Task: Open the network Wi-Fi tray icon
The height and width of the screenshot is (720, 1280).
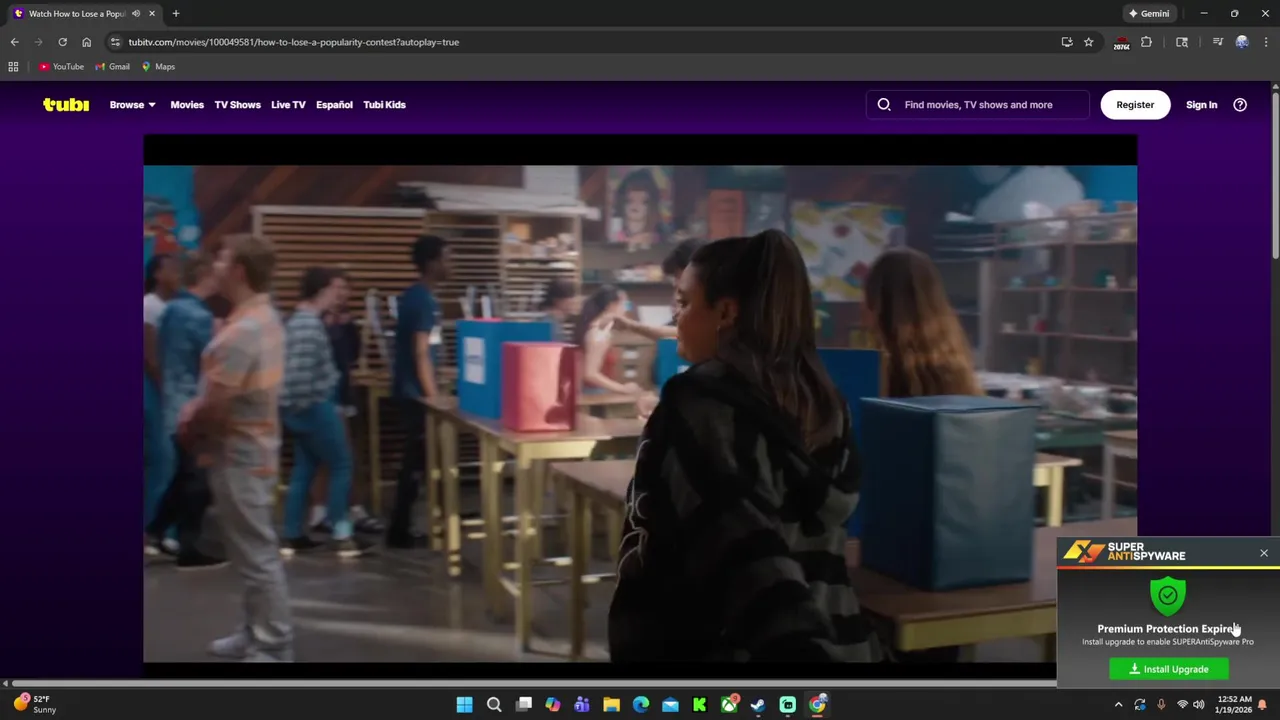Action: [1182, 704]
